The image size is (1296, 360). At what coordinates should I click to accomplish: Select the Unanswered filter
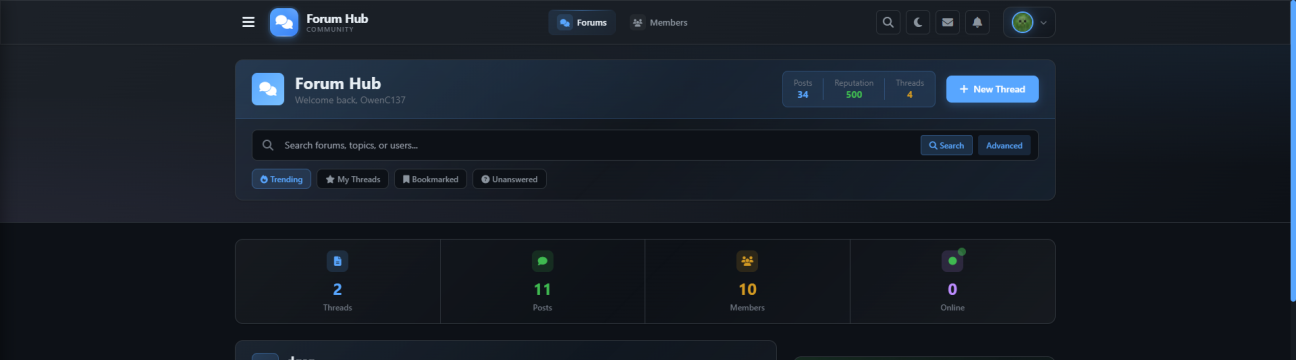pyautogui.click(x=510, y=179)
